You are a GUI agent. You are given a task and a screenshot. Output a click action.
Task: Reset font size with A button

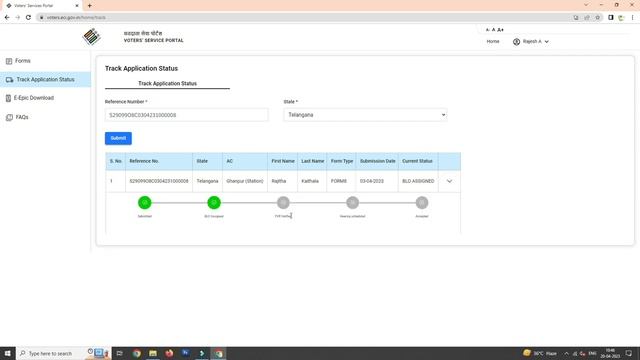(493, 30)
